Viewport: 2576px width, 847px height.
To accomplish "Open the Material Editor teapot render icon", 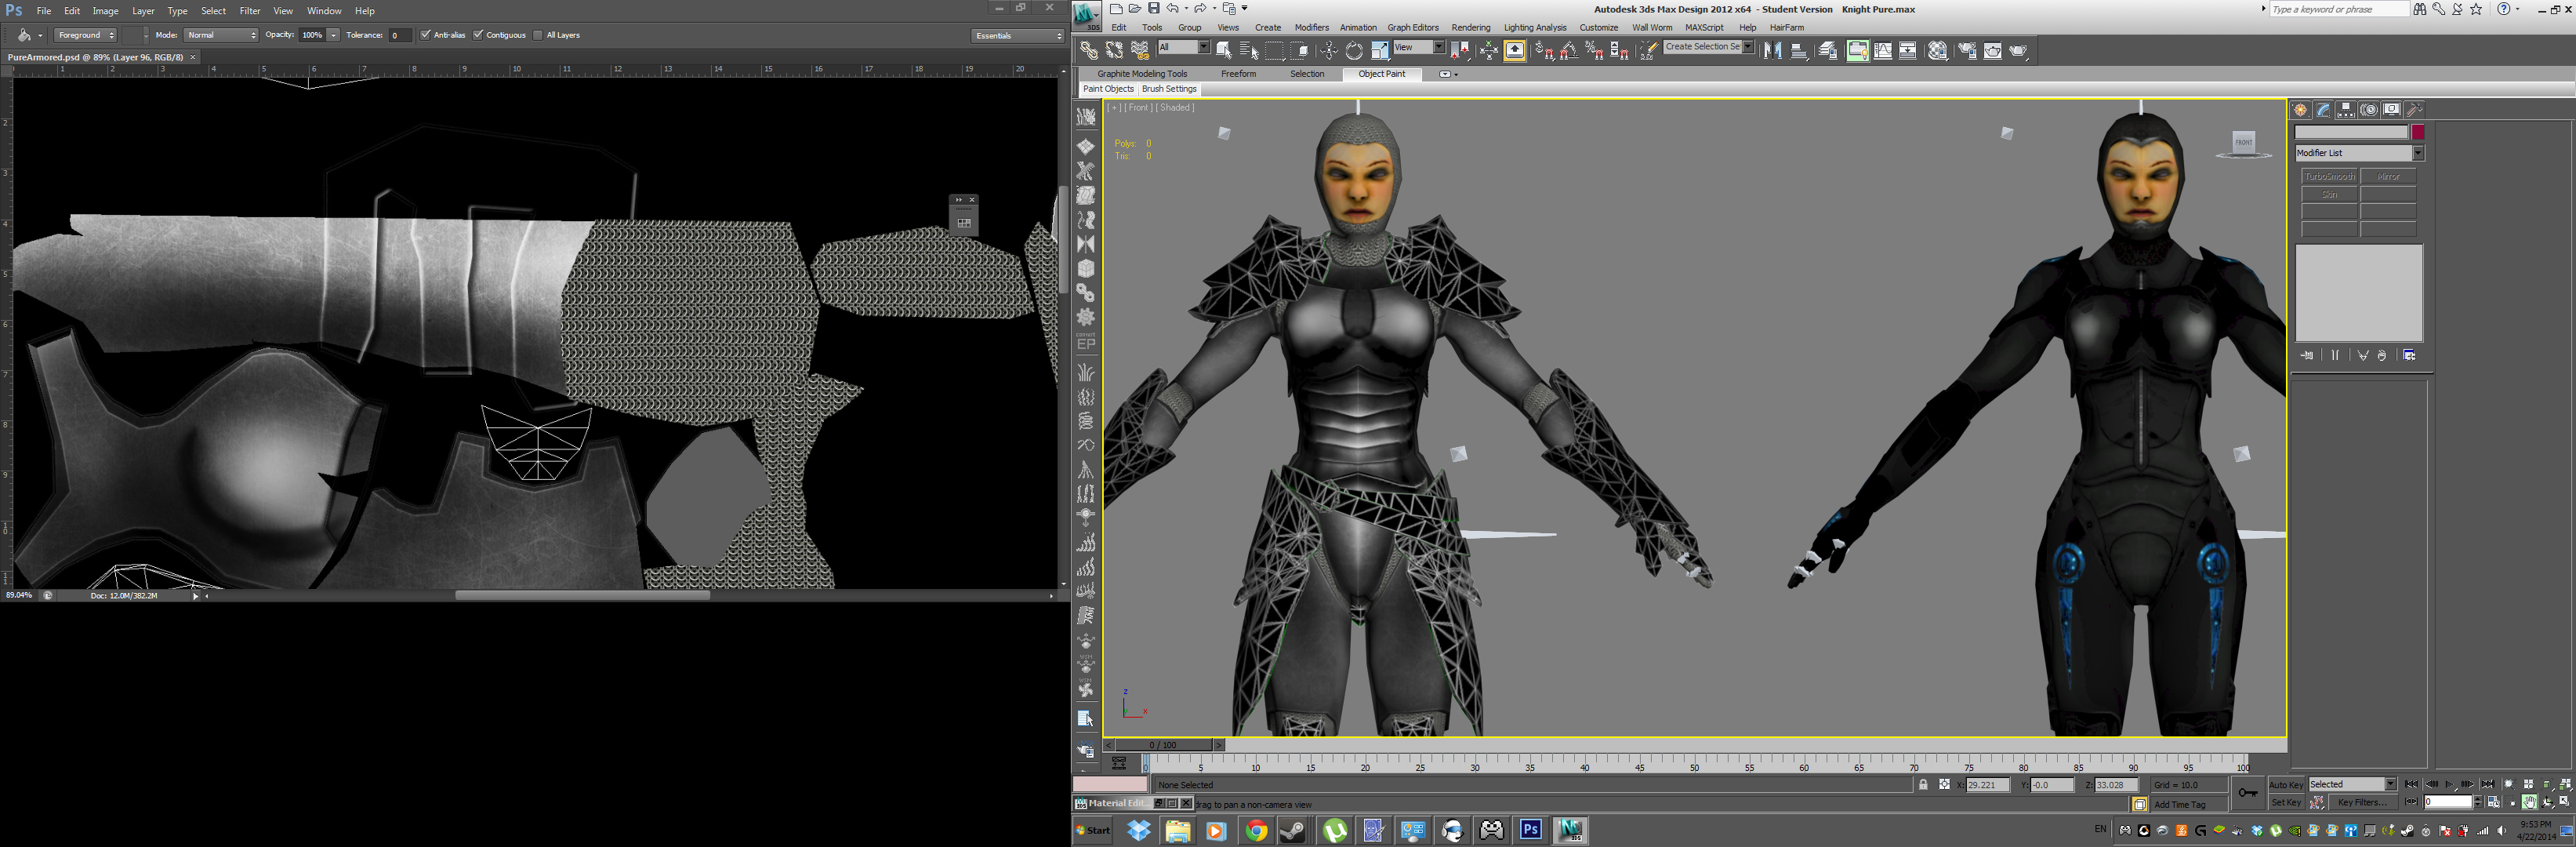I will (1937, 50).
